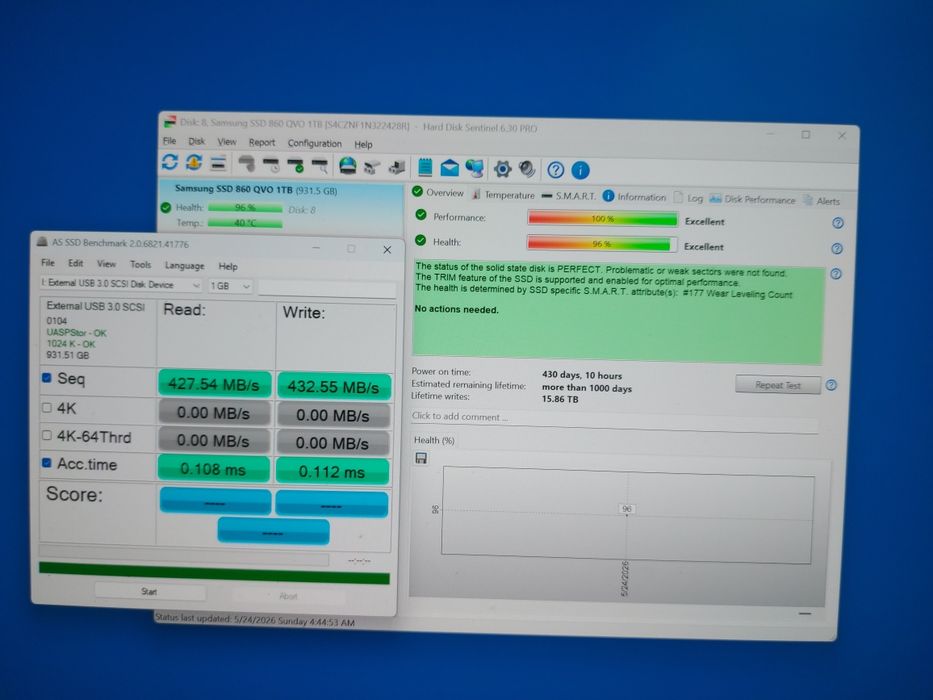Toggle the Acc.time checkbox
Image resolution: width=933 pixels, height=700 pixels.
point(46,462)
